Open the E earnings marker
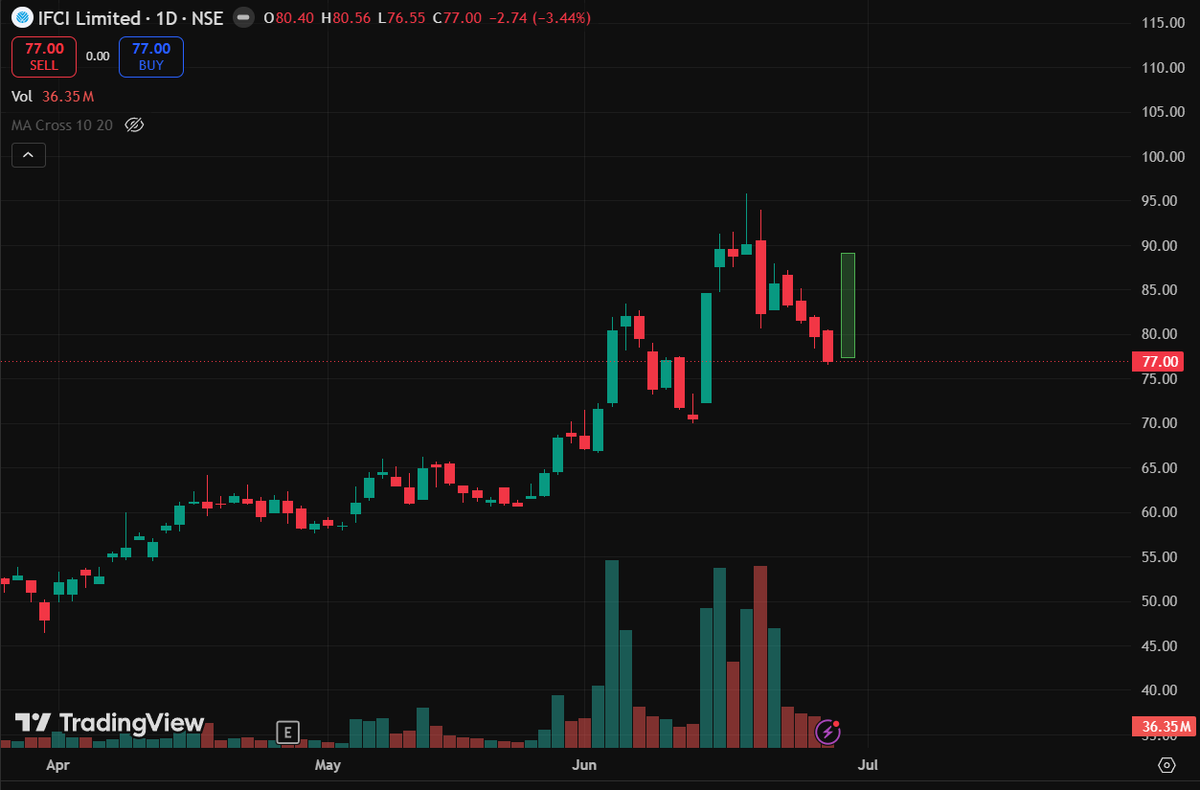The image size is (1200, 790). tap(288, 732)
